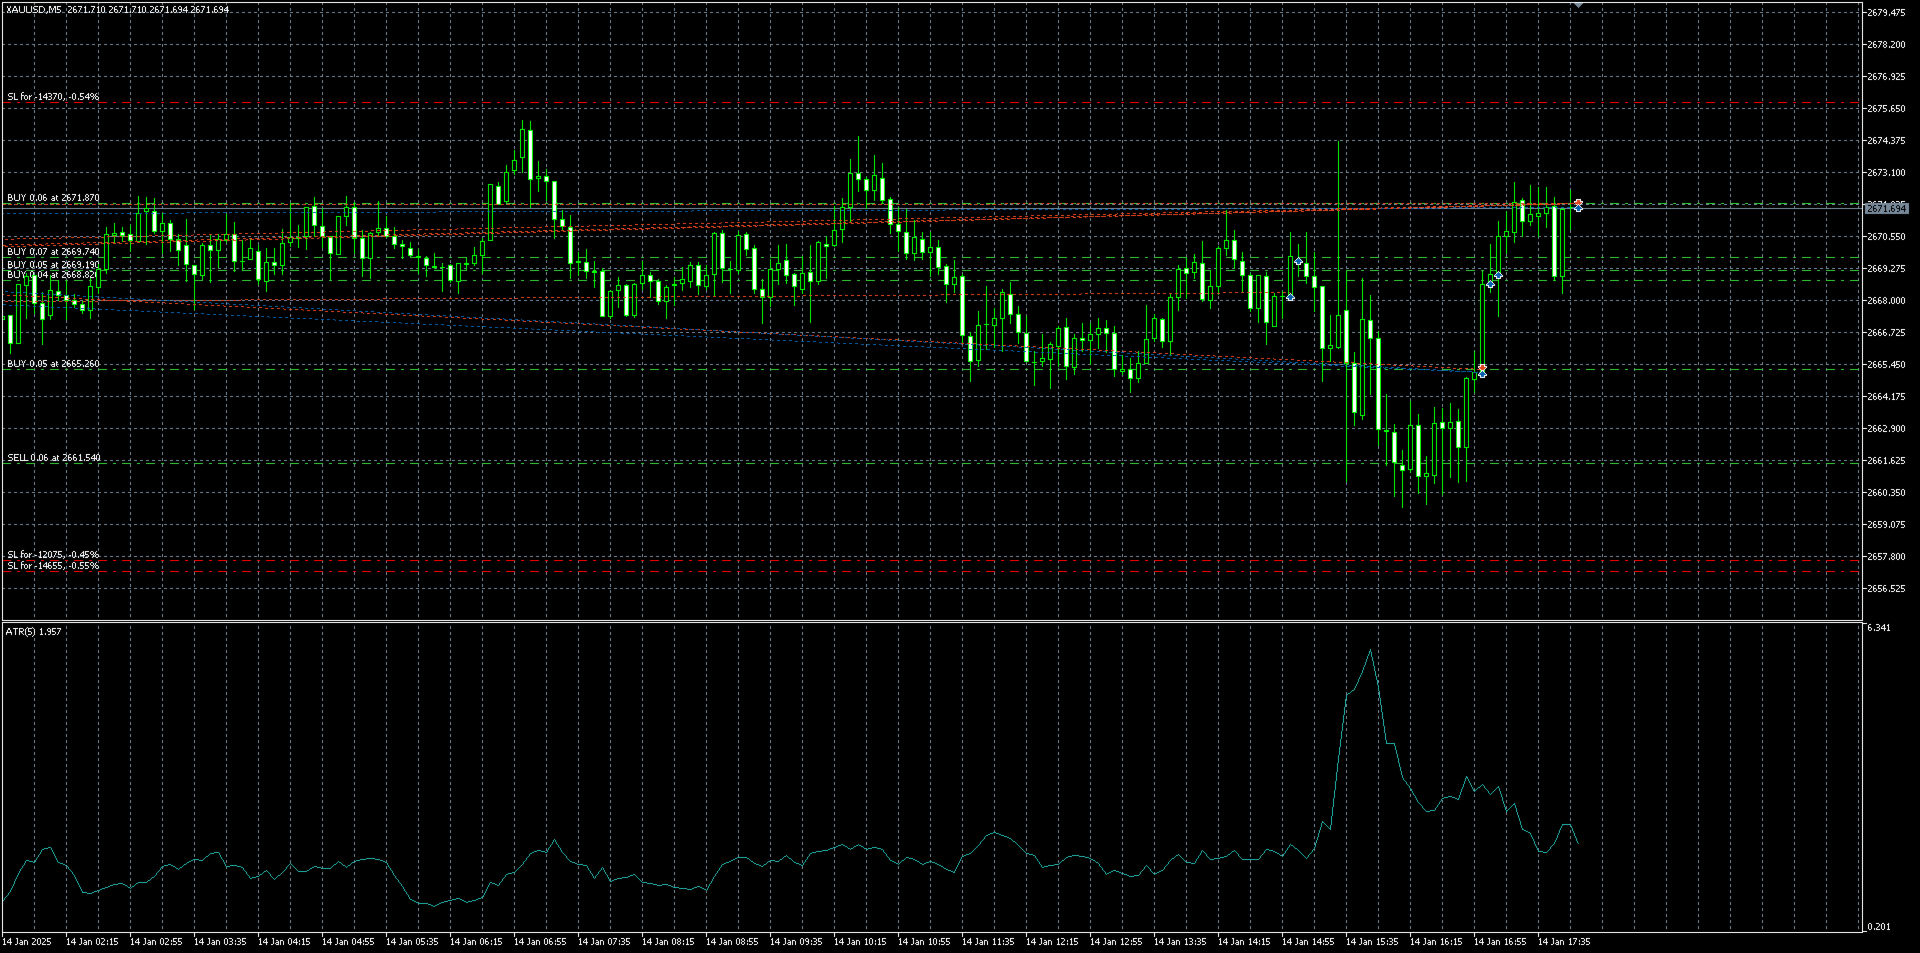Click the '14 Jan 06:55' time label
The width and height of the screenshot is (1920, 953).
(540, 942)
